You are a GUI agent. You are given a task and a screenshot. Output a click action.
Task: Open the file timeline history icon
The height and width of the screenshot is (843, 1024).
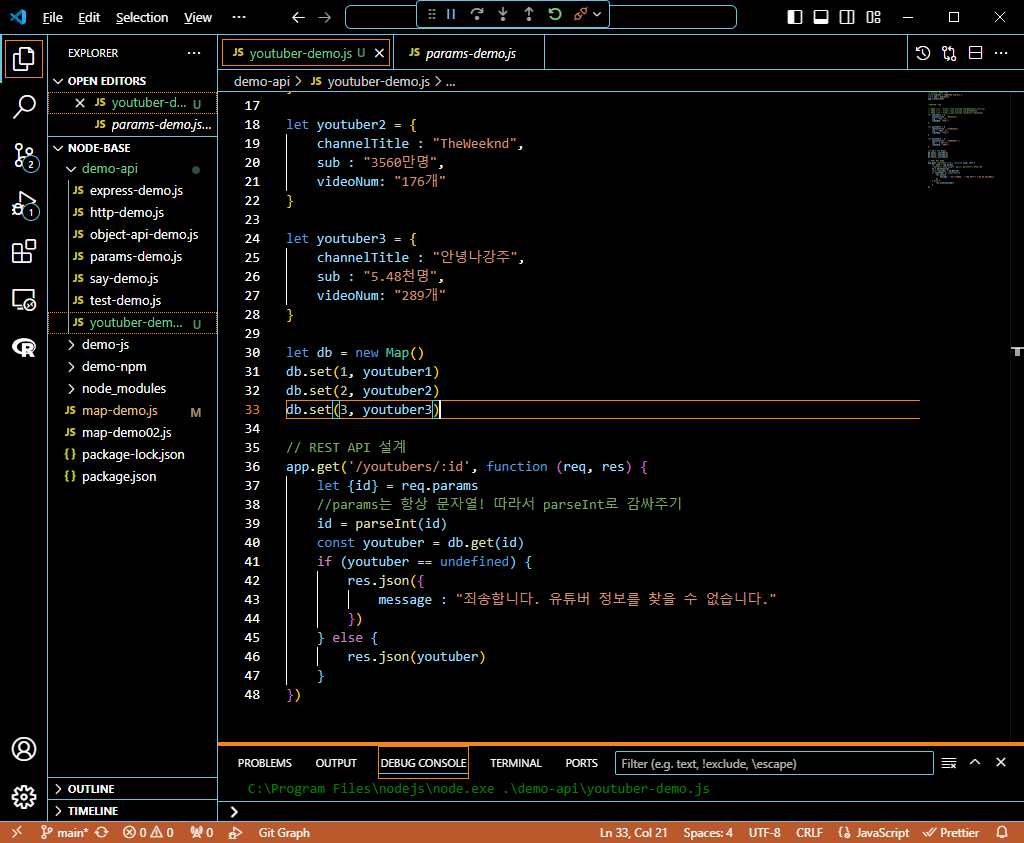[923, 53]
